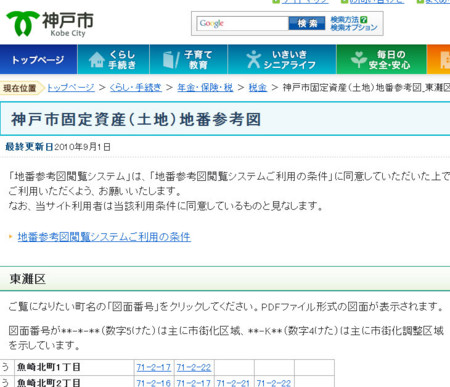Open the 毎日の安全・安心 navigation tab
Viewport: 450px width, 387px height.
[x=381, y=59]
